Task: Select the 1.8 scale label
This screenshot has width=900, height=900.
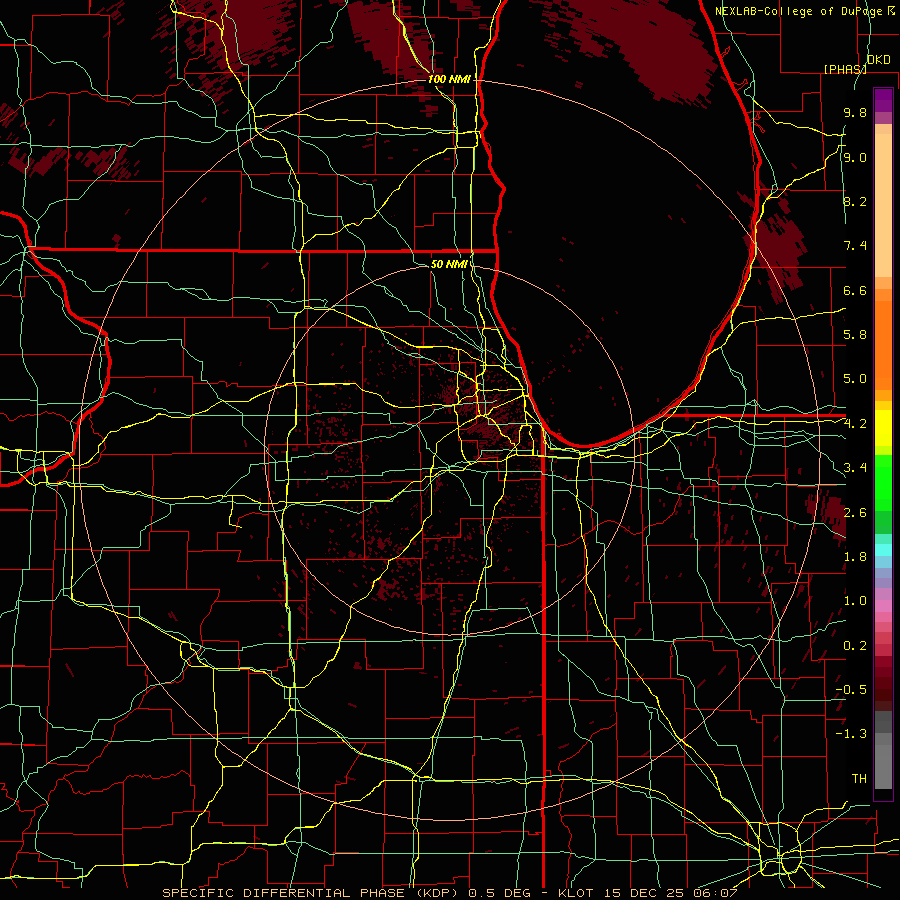Action: [855, 556]
